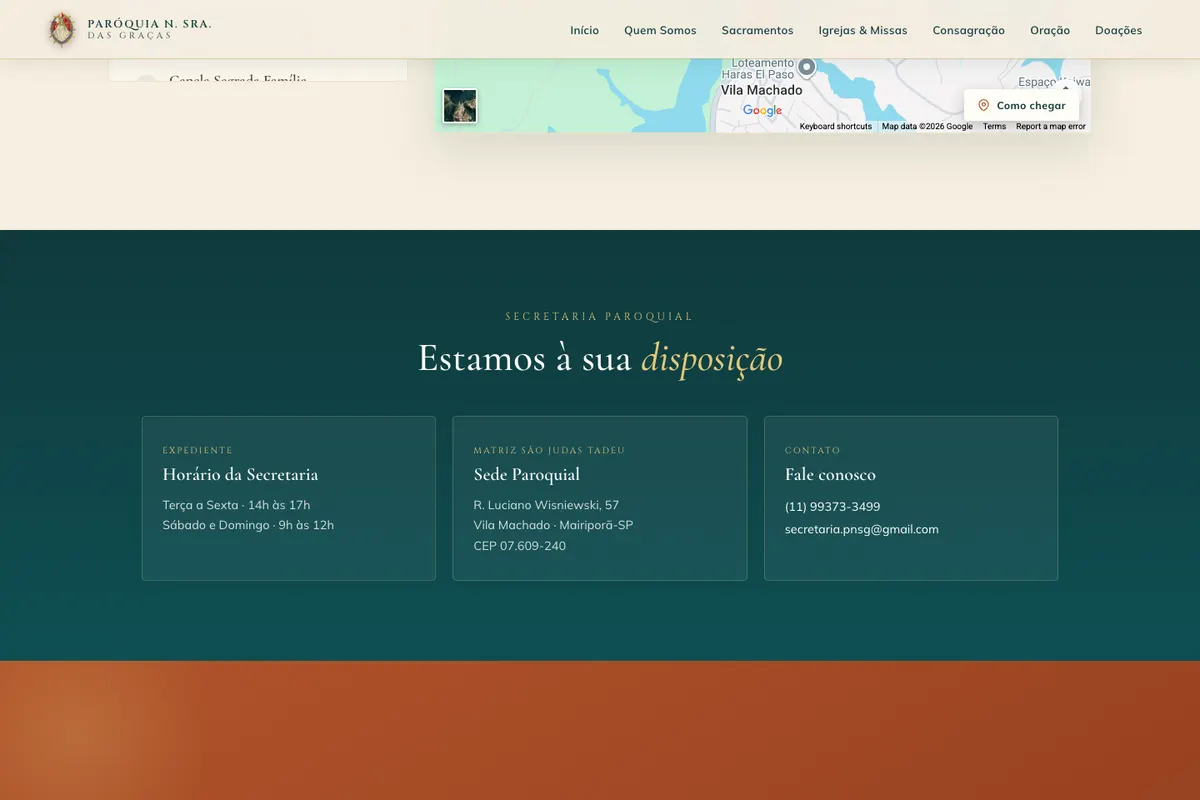
Task: Switch the map to satellite view thumbnail
Action: point(460,106)
